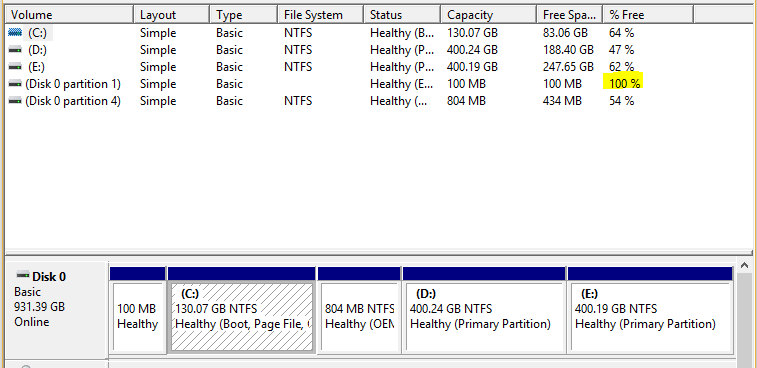Select the (E:) volume name in list
The height and width of the screenshot is (368, 757).
(x=37, y=67)
